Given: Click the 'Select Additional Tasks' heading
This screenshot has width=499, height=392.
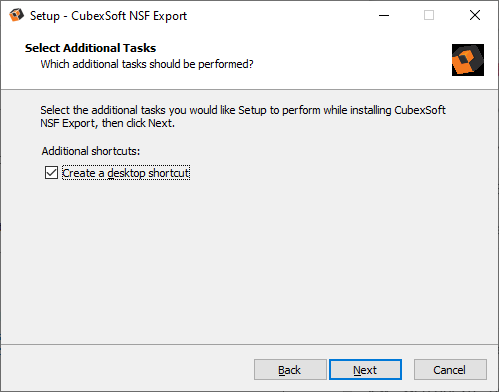Looking at the screenshot, I should [x=90, y=48].
